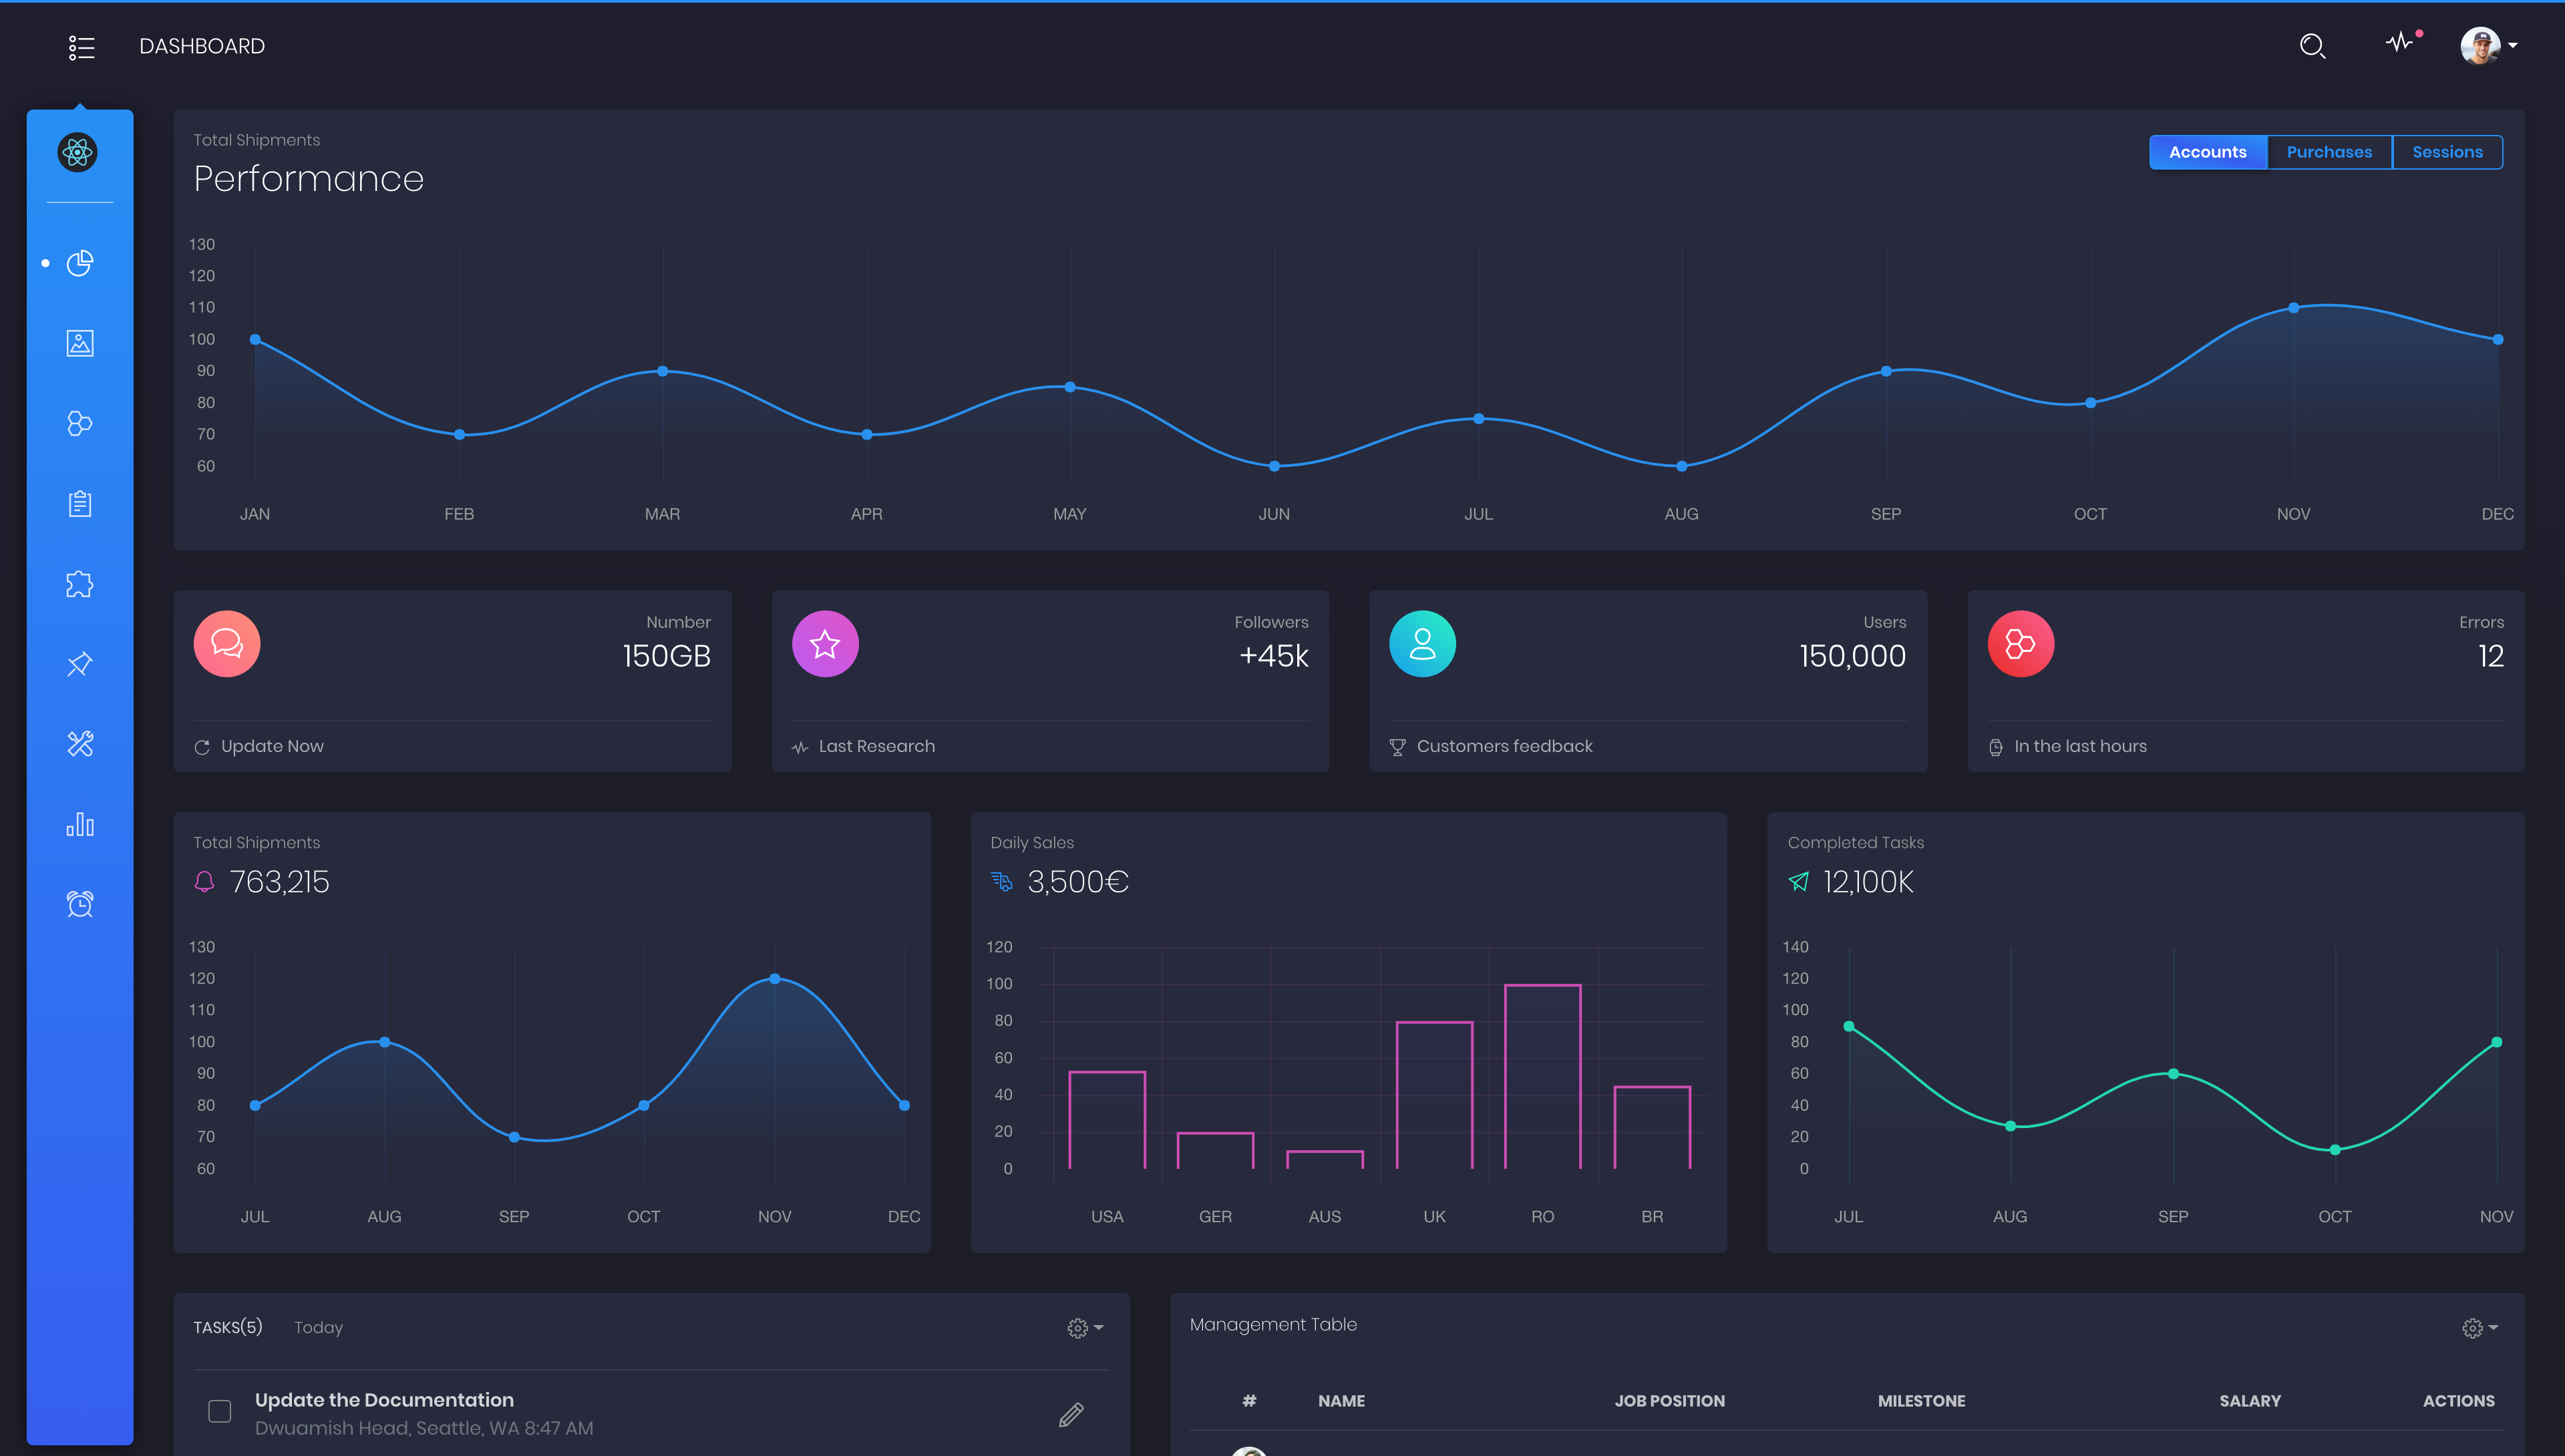The height and width of the screenshot is (1456, 2565).
Task: Select the pin sidebar icon
Action: click(80, 664)
